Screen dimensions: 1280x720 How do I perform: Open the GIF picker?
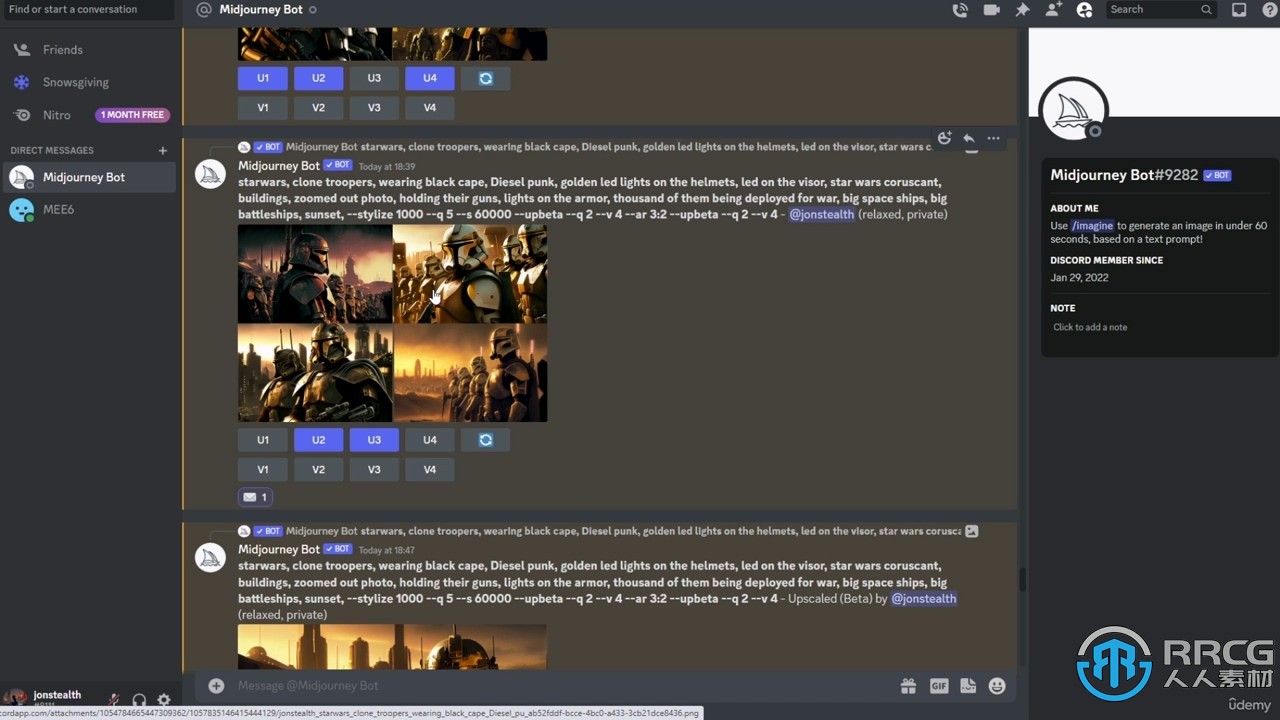point(938,685)
